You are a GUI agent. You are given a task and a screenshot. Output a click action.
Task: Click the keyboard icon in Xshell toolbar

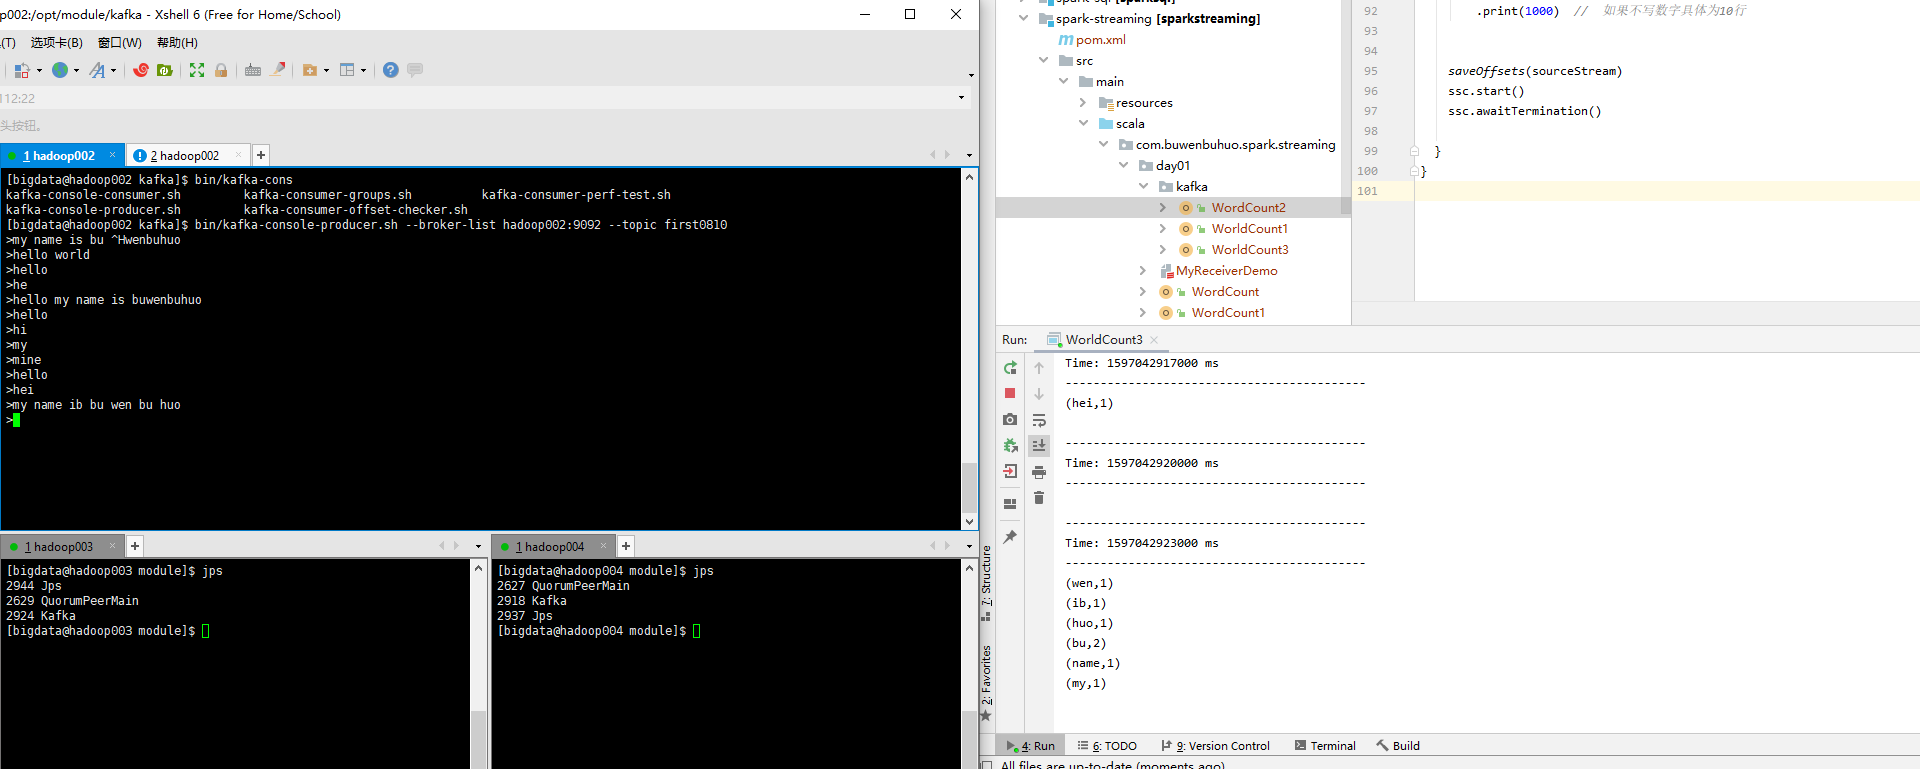[x=253, y=70]
